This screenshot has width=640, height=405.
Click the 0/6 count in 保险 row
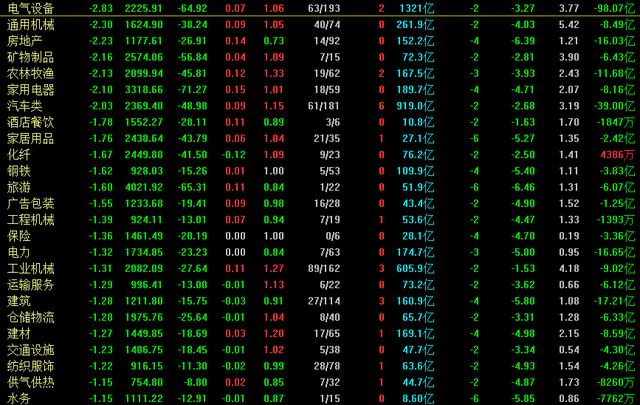pyautogui.click(x=333, y=236)
